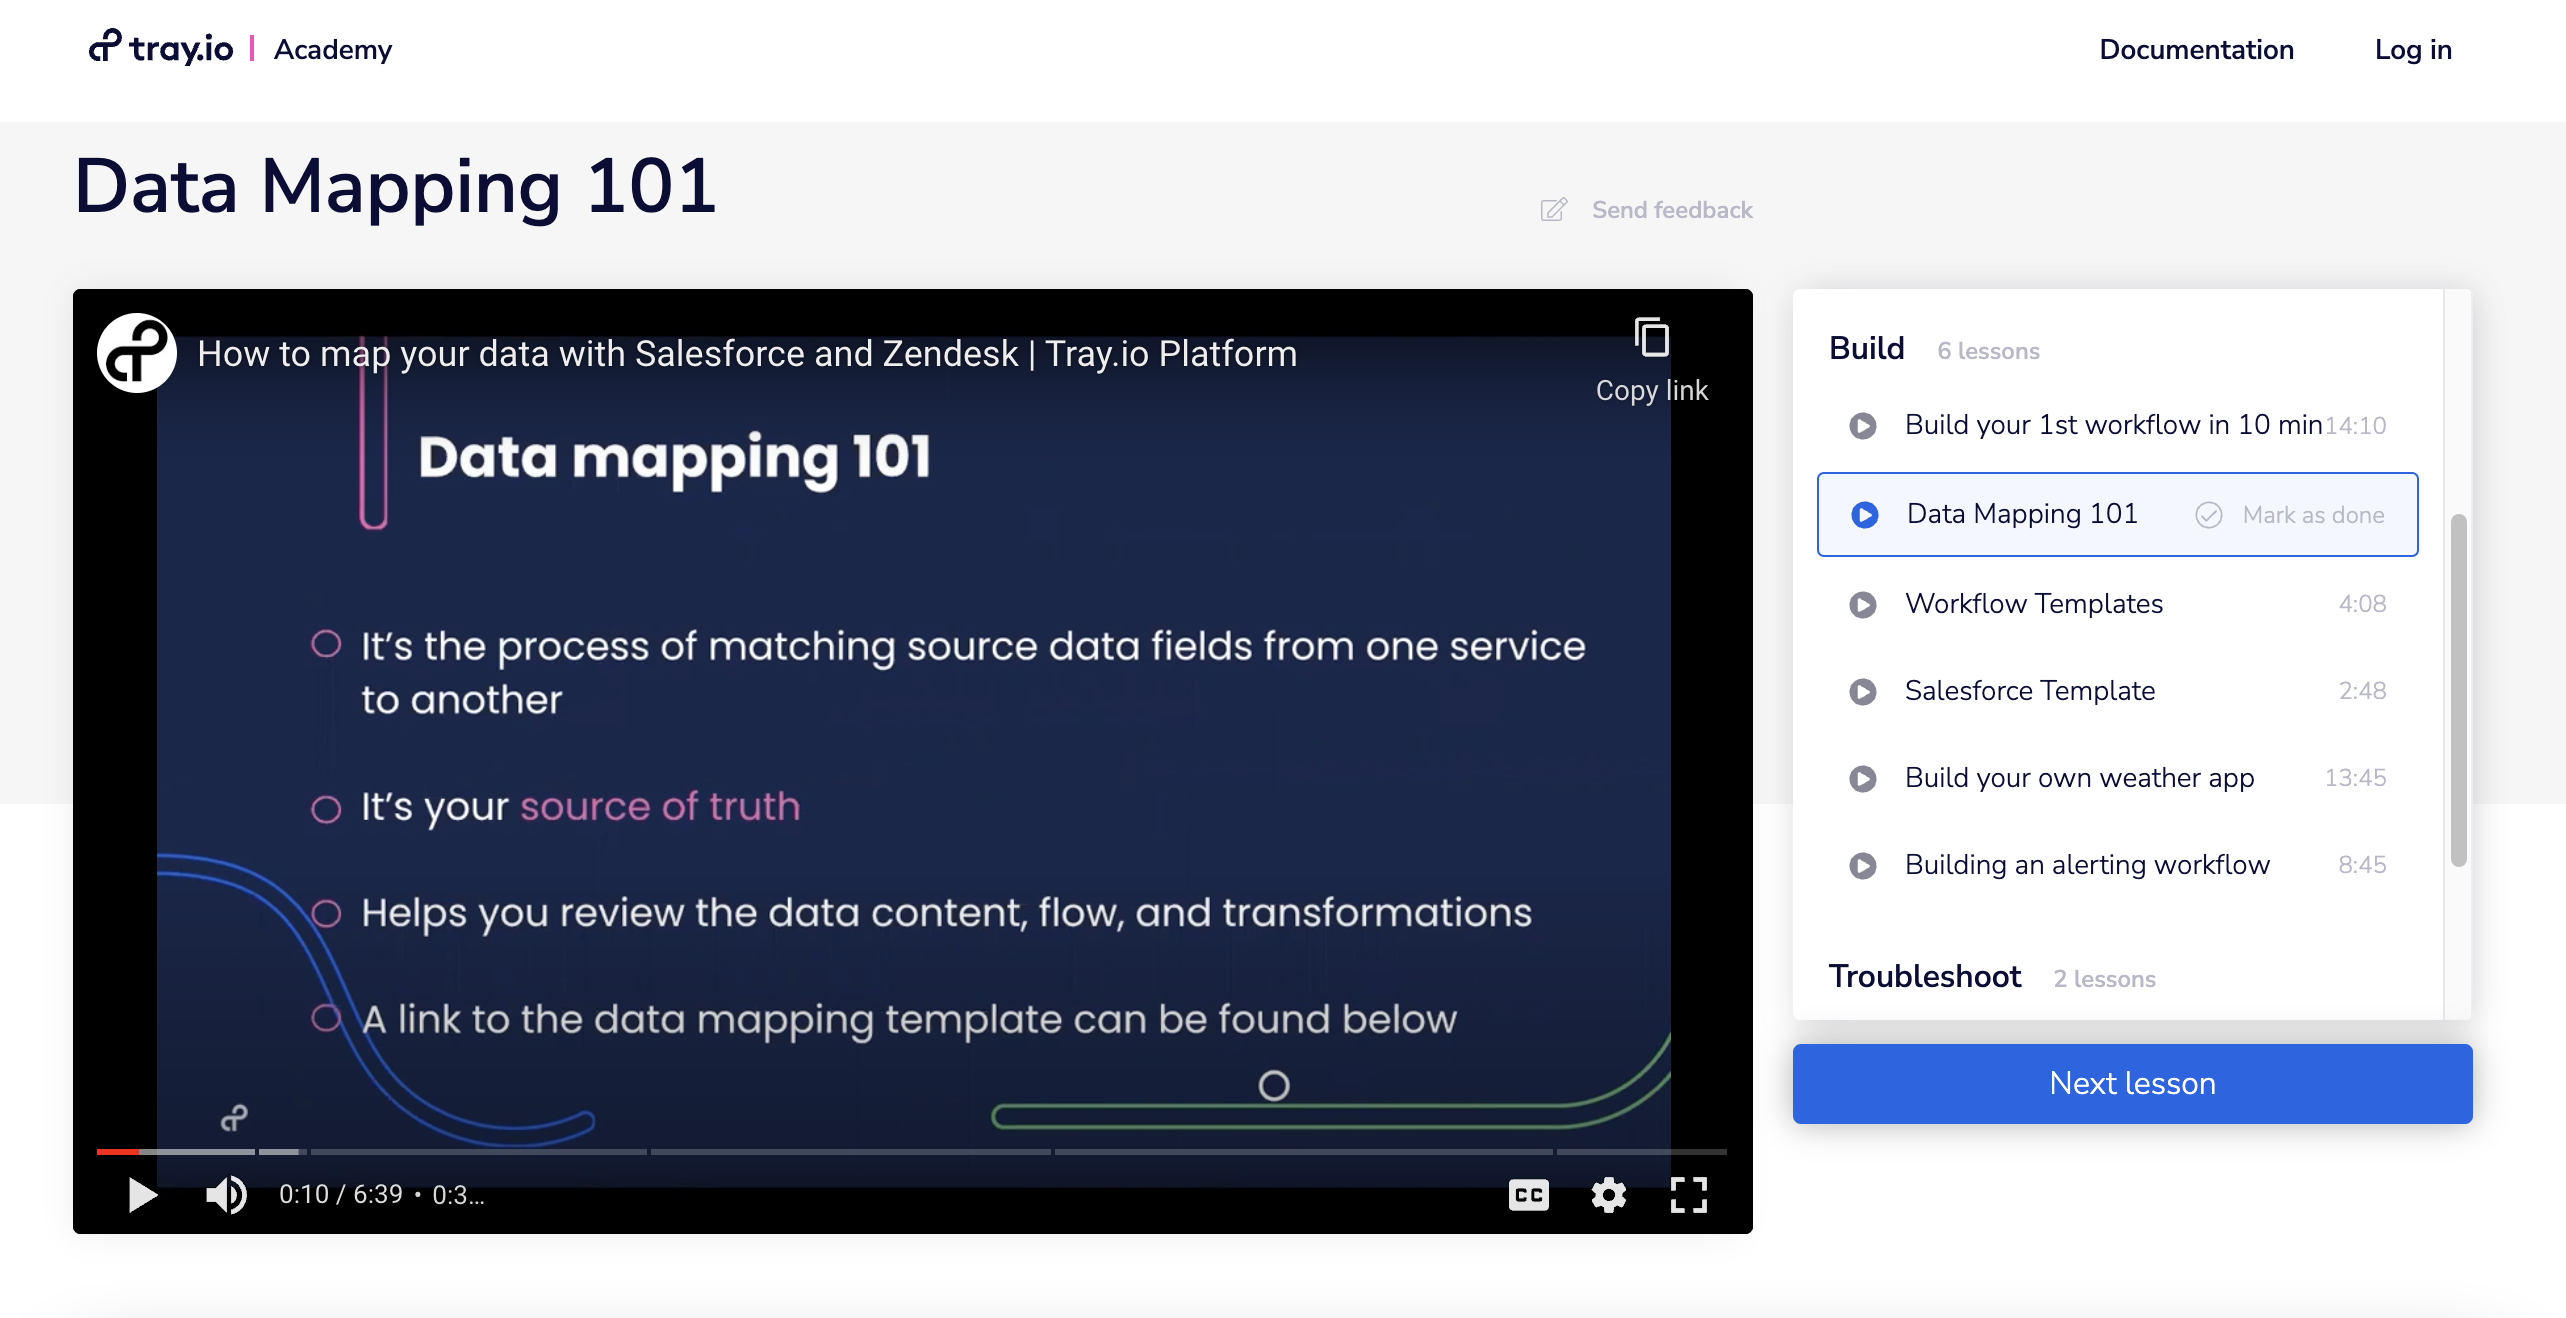
Task: Click the lesson list scrollbar
Action: (2458, 690)
